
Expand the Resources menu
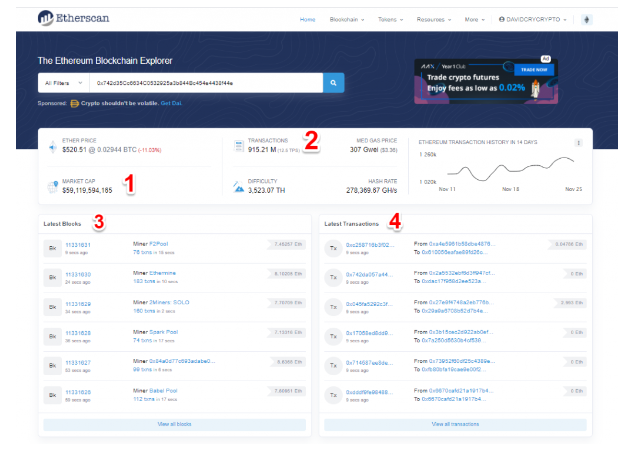(x=434, y=19)
